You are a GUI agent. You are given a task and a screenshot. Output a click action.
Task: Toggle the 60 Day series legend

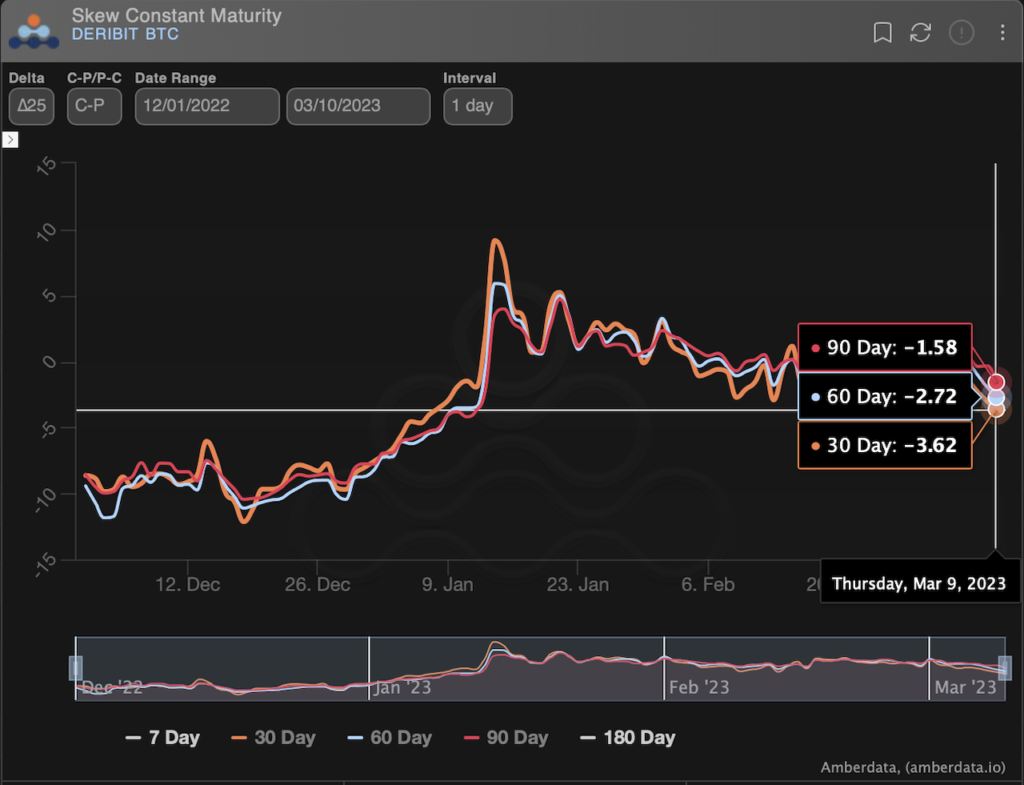[x=390, y=738]
